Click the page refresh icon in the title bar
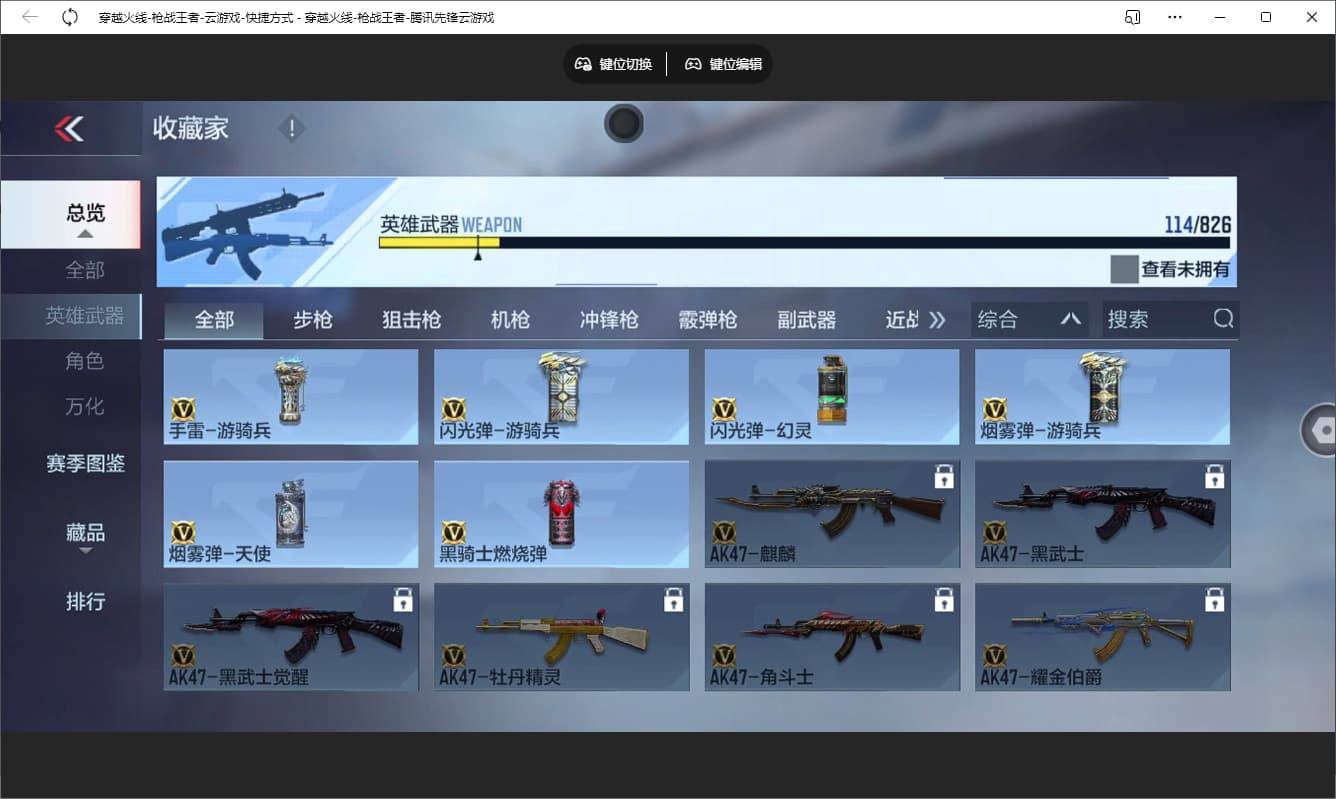Screen dimensions: 1336x799 68,16
